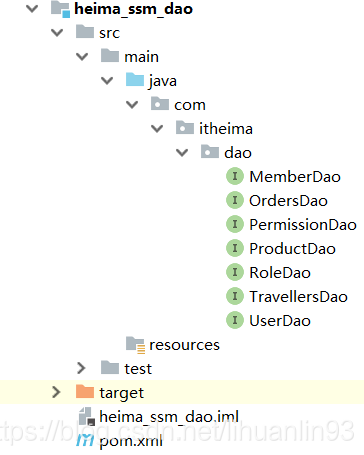
Task: Select the main folder label
Action: (x=141, y=57)
